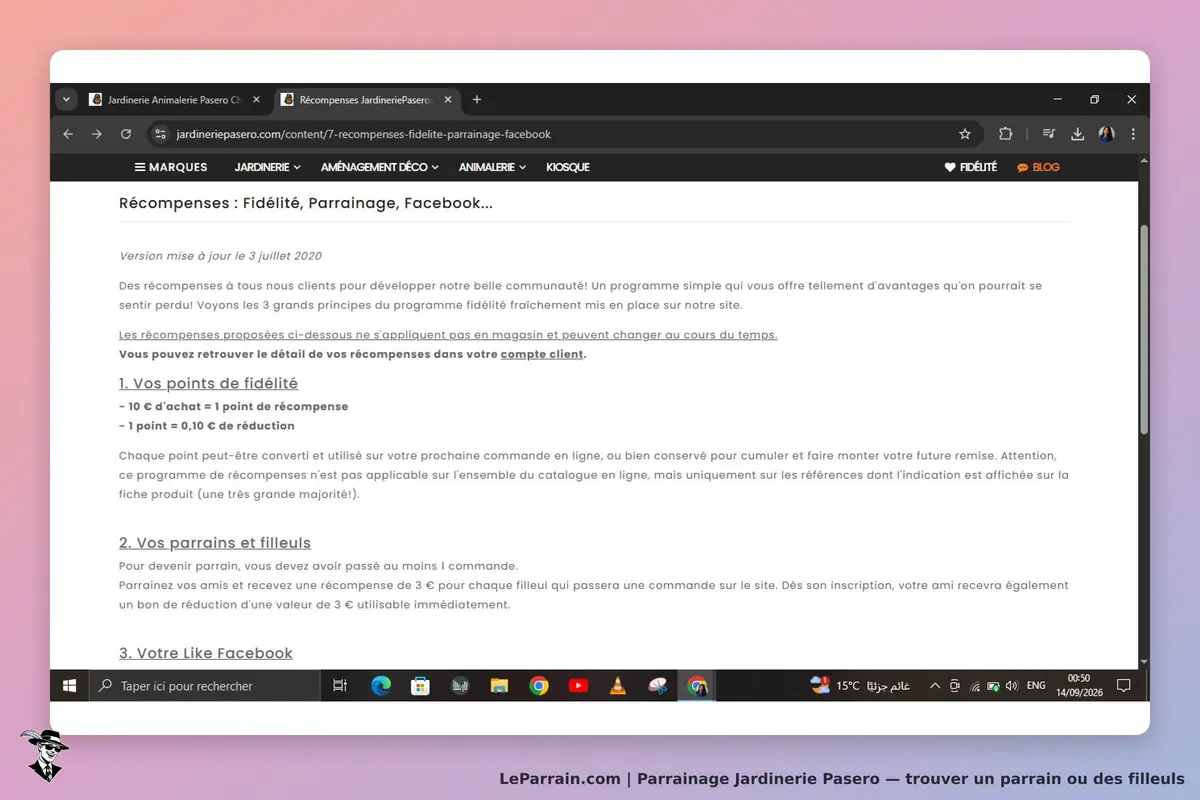Select the Récompenses JardineriePasero tab

(366, 100)
